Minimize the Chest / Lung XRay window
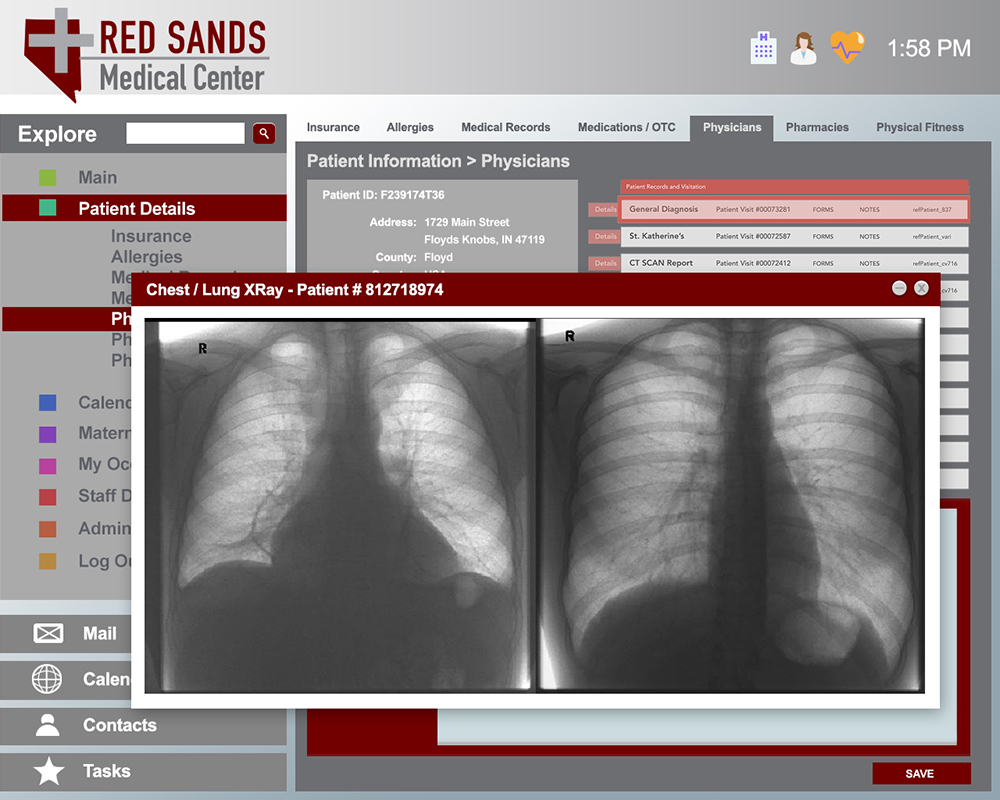 899,288
